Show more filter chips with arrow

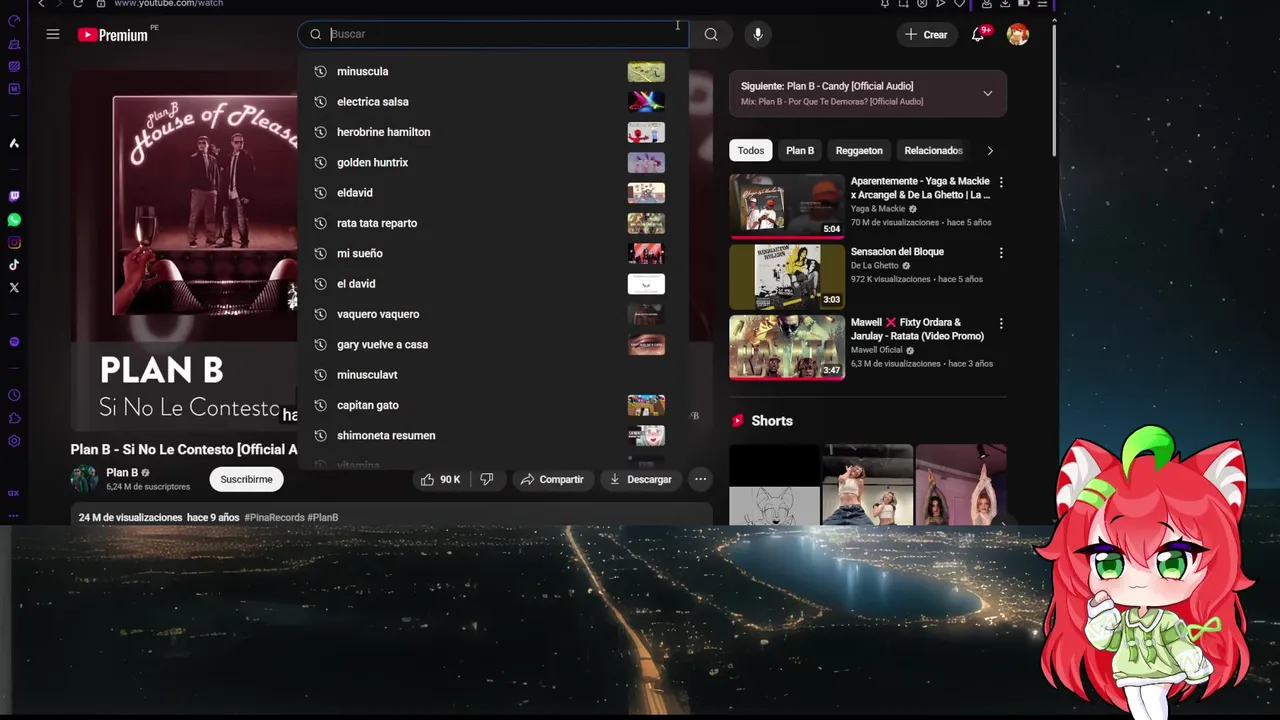(x=990, y=151)
